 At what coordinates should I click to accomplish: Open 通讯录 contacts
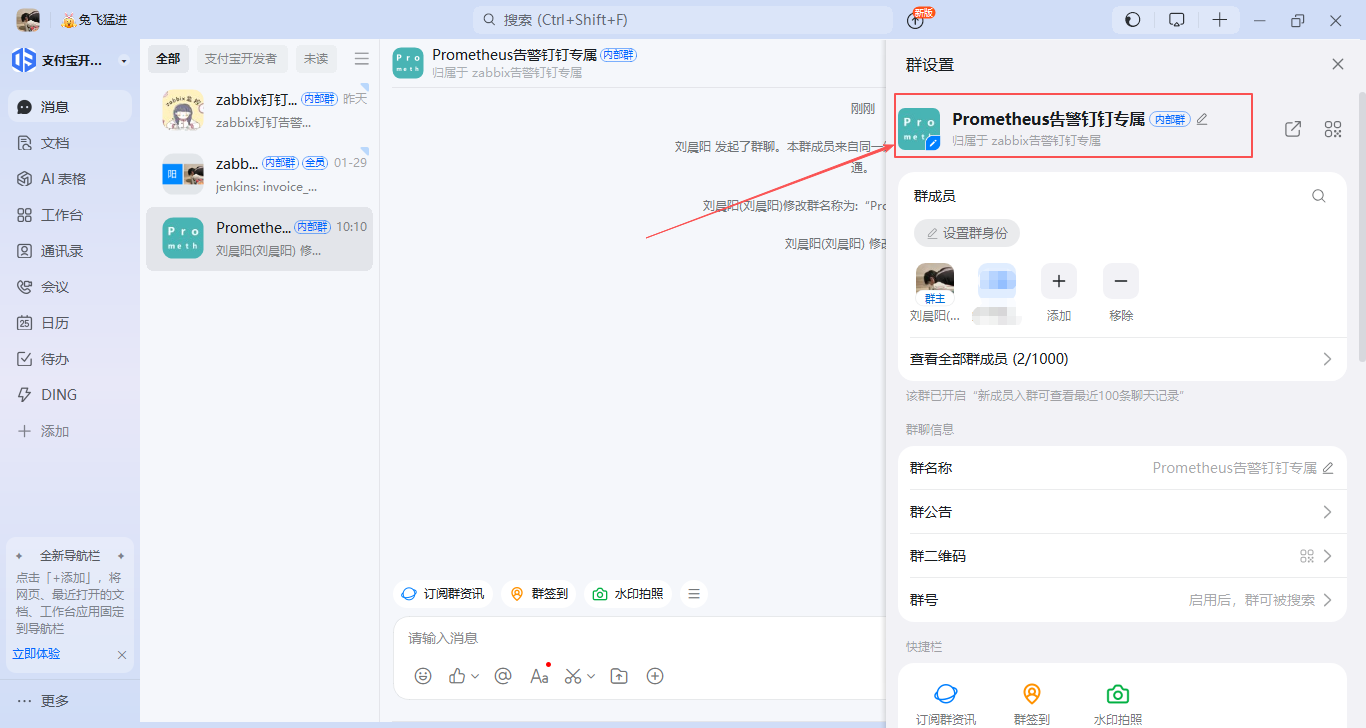[69, 251]
